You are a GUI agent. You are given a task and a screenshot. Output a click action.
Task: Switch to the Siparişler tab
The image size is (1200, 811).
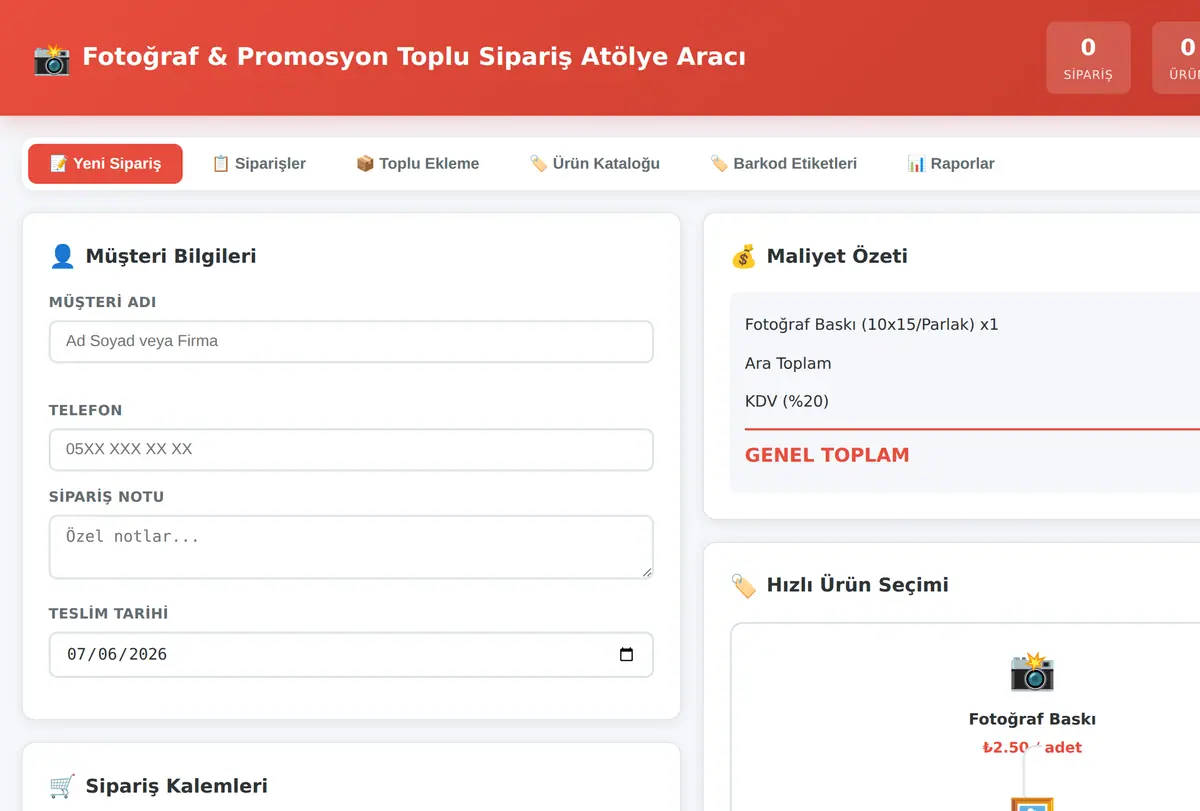pos(259,164)
